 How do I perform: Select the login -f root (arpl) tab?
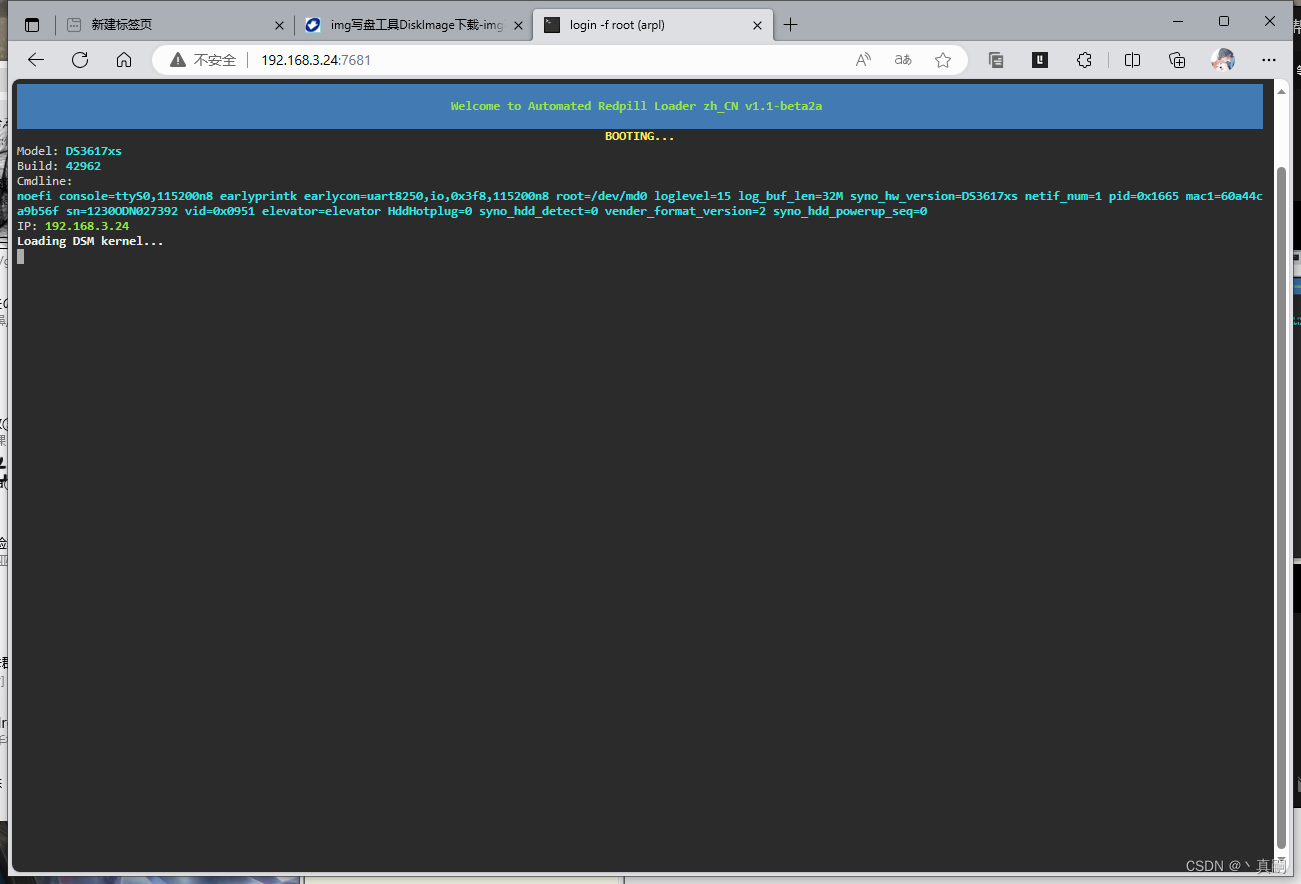tap(653, 25)
